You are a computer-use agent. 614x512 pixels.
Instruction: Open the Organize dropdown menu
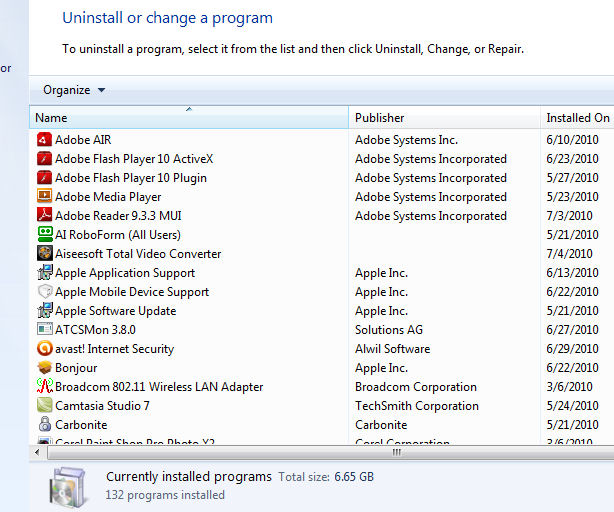74,90
